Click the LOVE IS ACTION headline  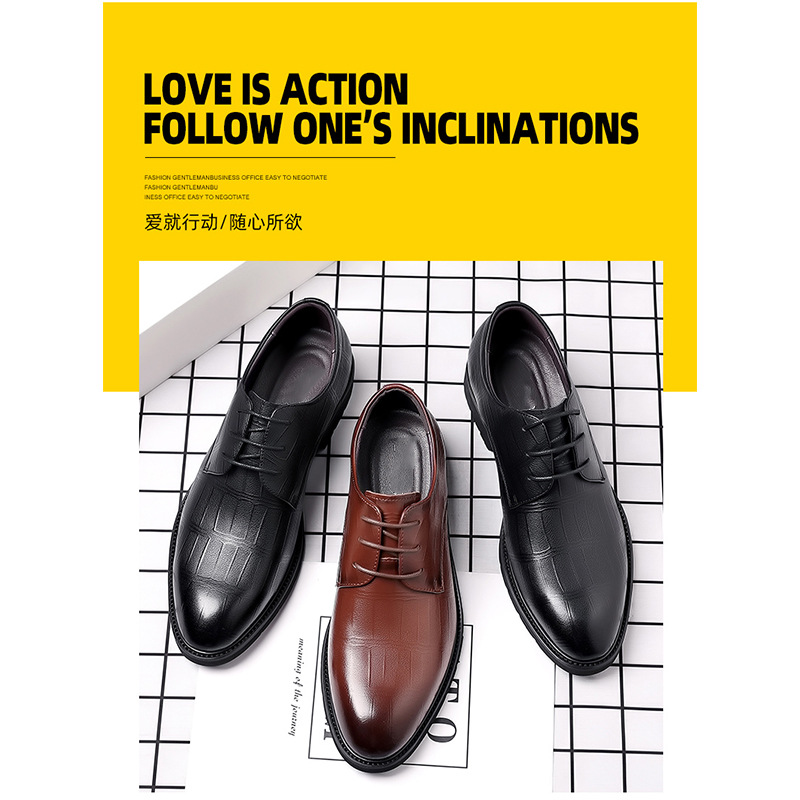276,89
